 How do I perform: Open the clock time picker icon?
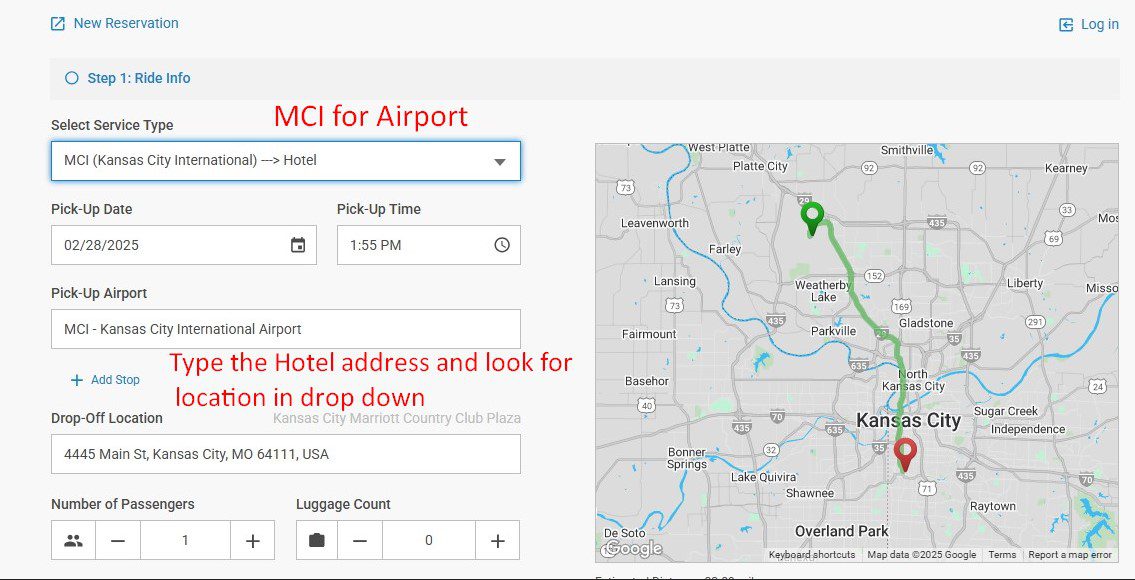[502, 245]
